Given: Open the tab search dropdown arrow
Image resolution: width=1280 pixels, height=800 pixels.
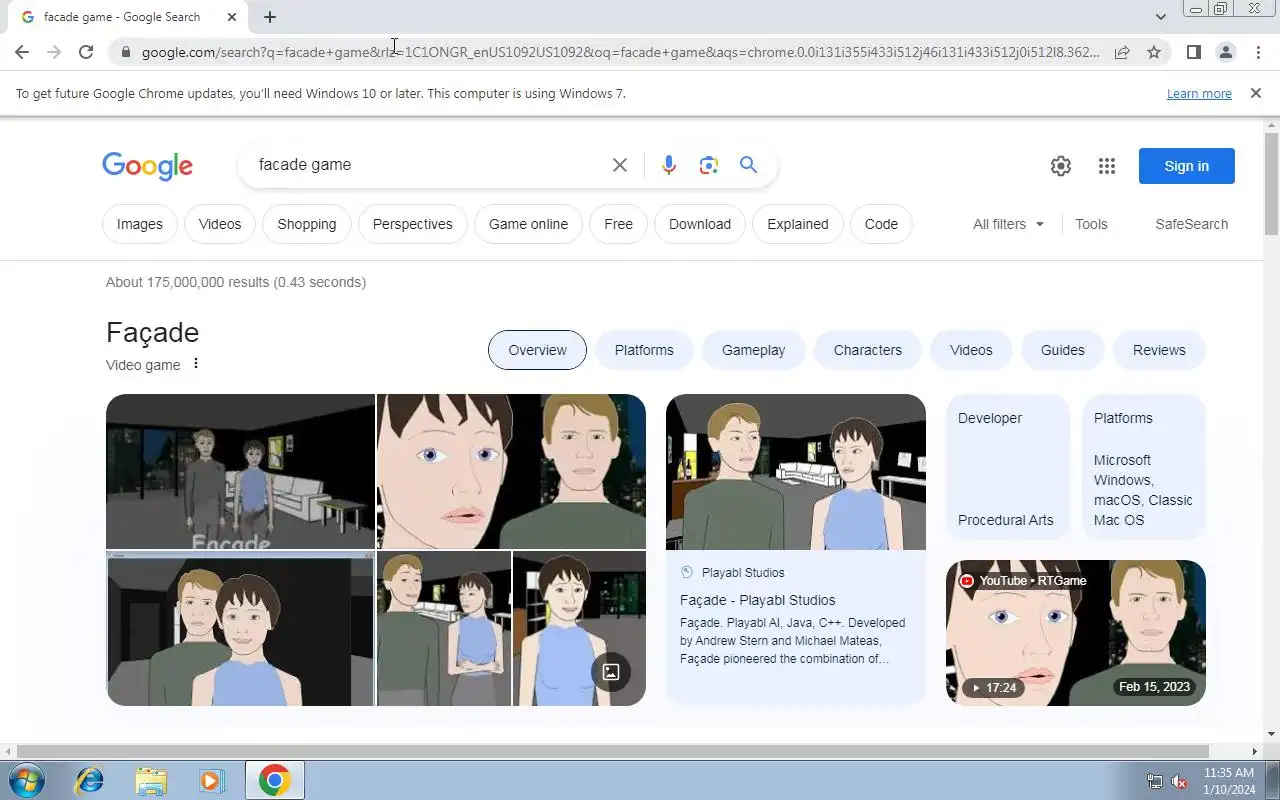Looking at the screenshot, I should click(1160, 17).
